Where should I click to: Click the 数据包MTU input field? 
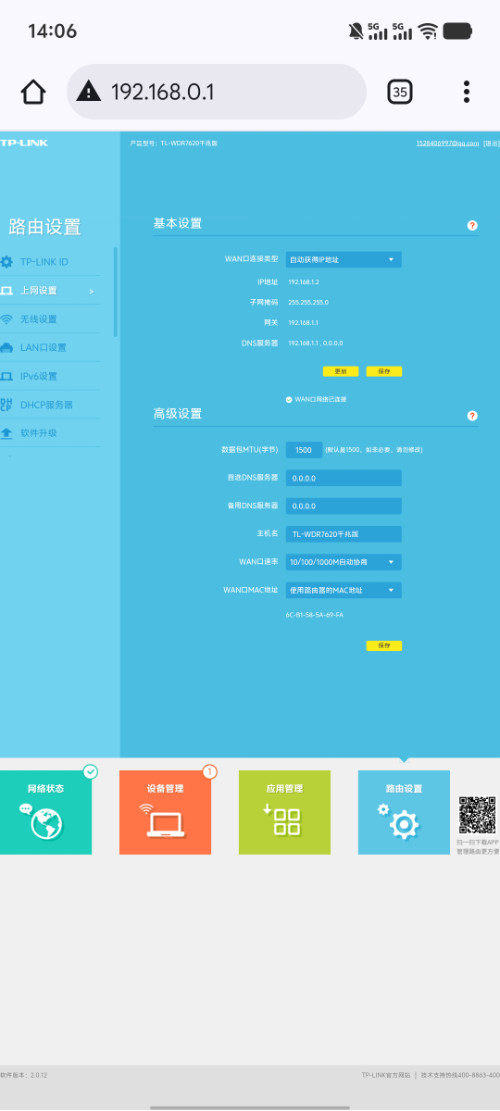(304, 450)
